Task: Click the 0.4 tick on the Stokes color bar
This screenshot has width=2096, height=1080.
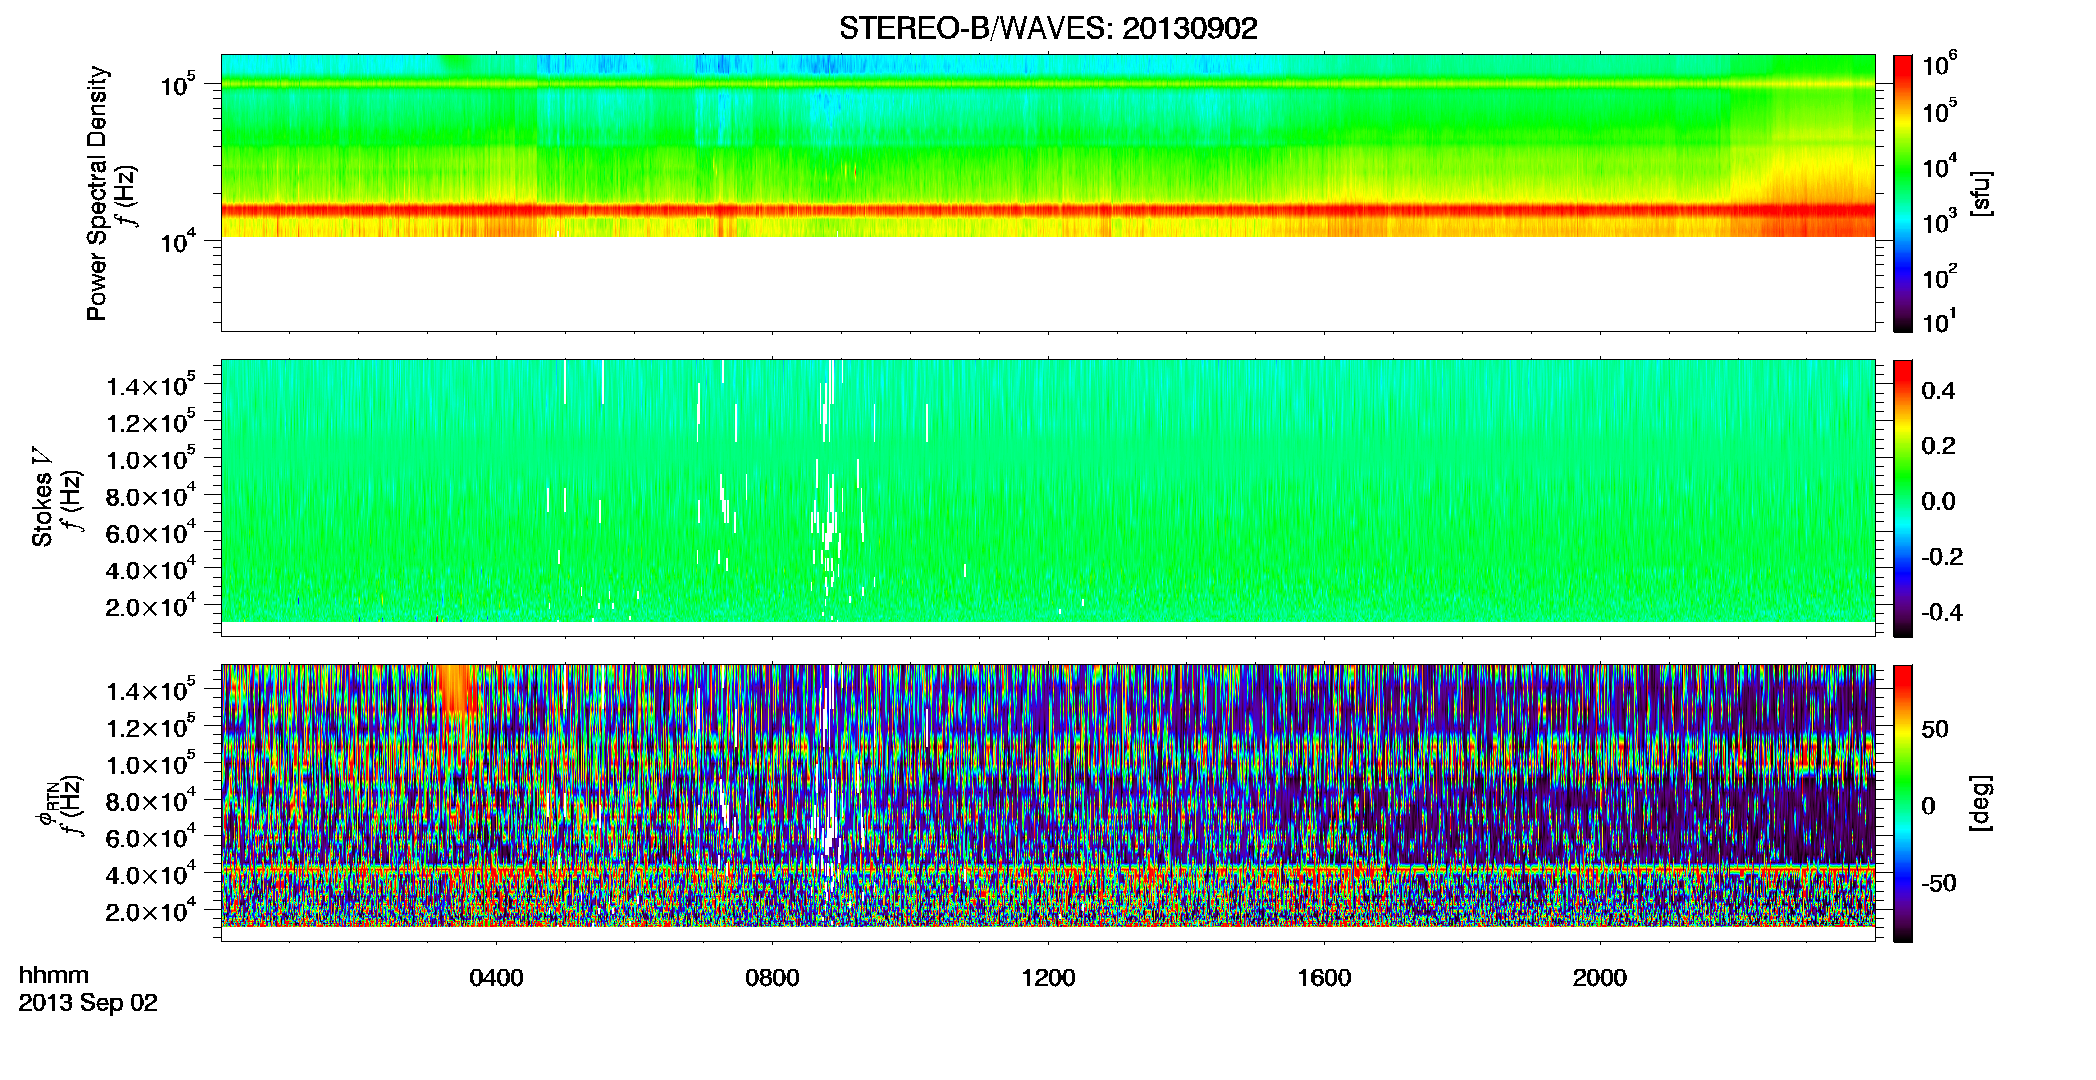Action: [1938, 391]
